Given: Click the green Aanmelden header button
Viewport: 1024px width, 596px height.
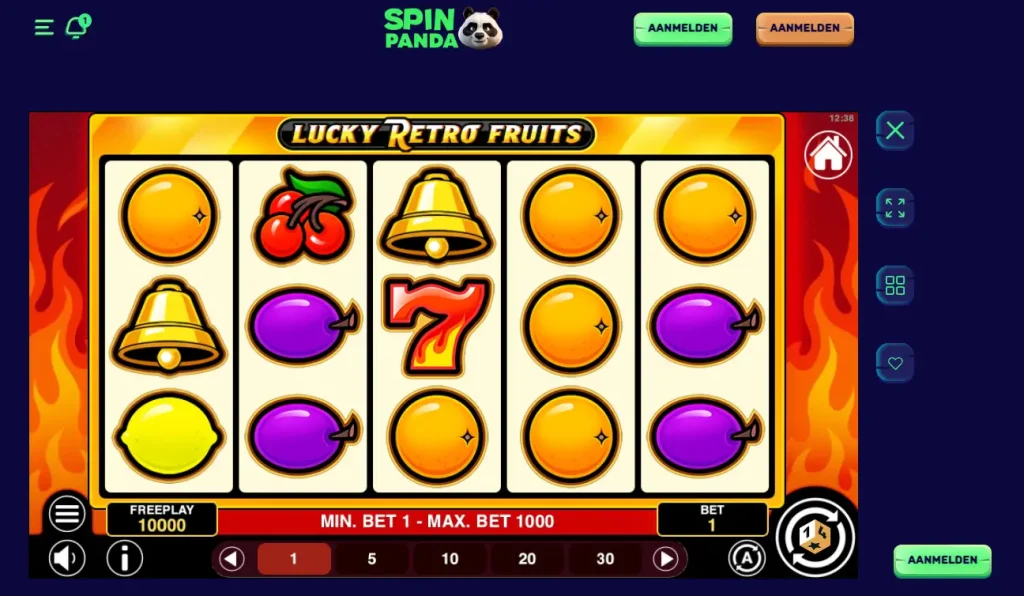Looking at the screenshot, I should 682,29.
